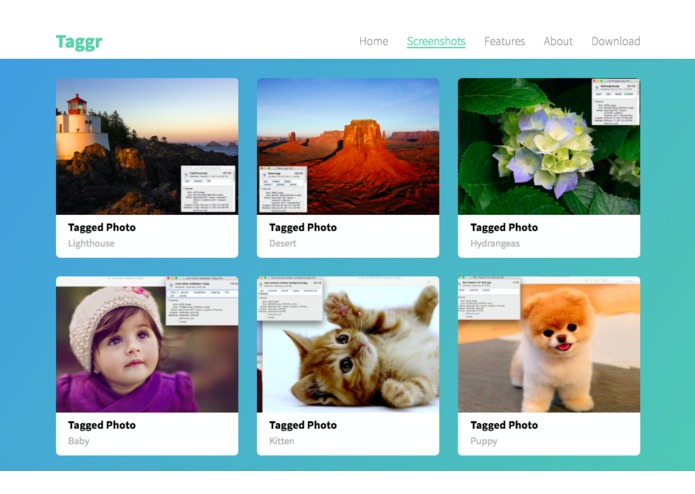Viewport: 695px width, 494px height.
Task: Go to the Features page
Action: click(504, 41)
